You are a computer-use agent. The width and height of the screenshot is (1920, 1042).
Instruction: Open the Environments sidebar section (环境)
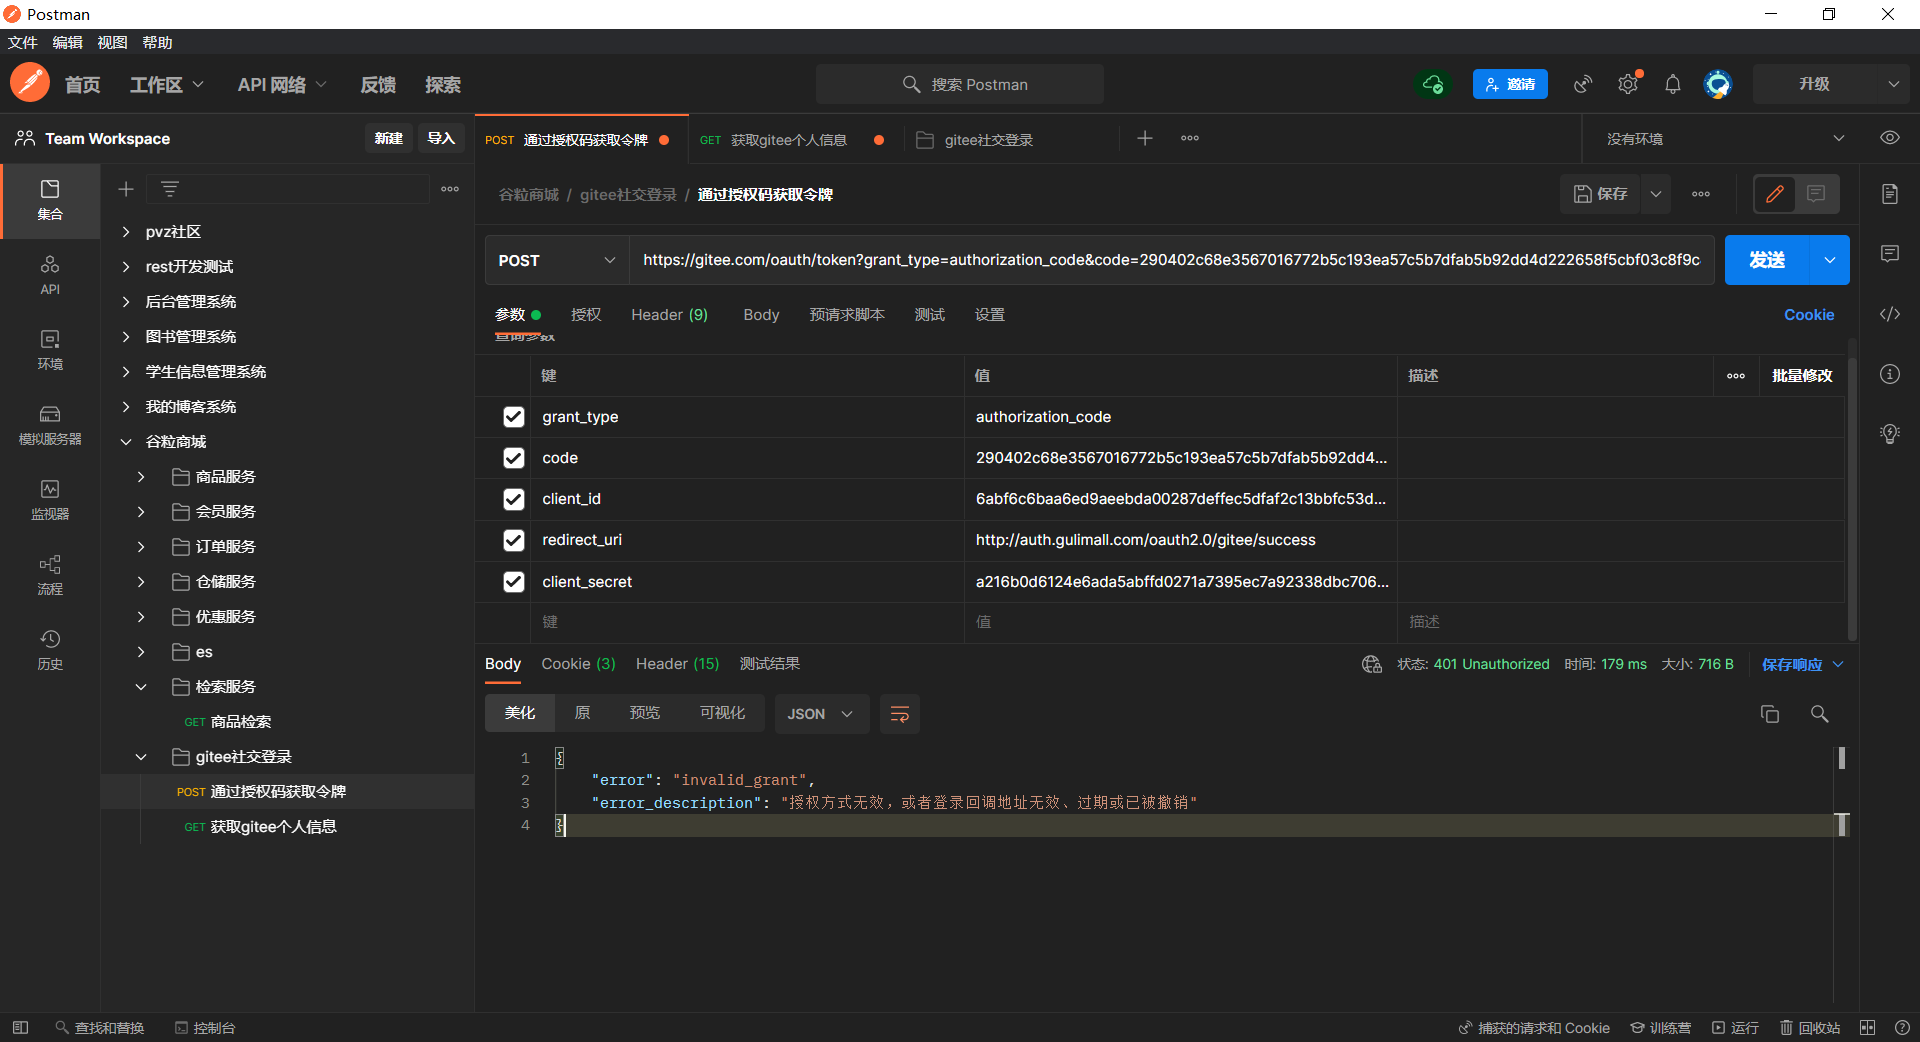pos(50,350)
